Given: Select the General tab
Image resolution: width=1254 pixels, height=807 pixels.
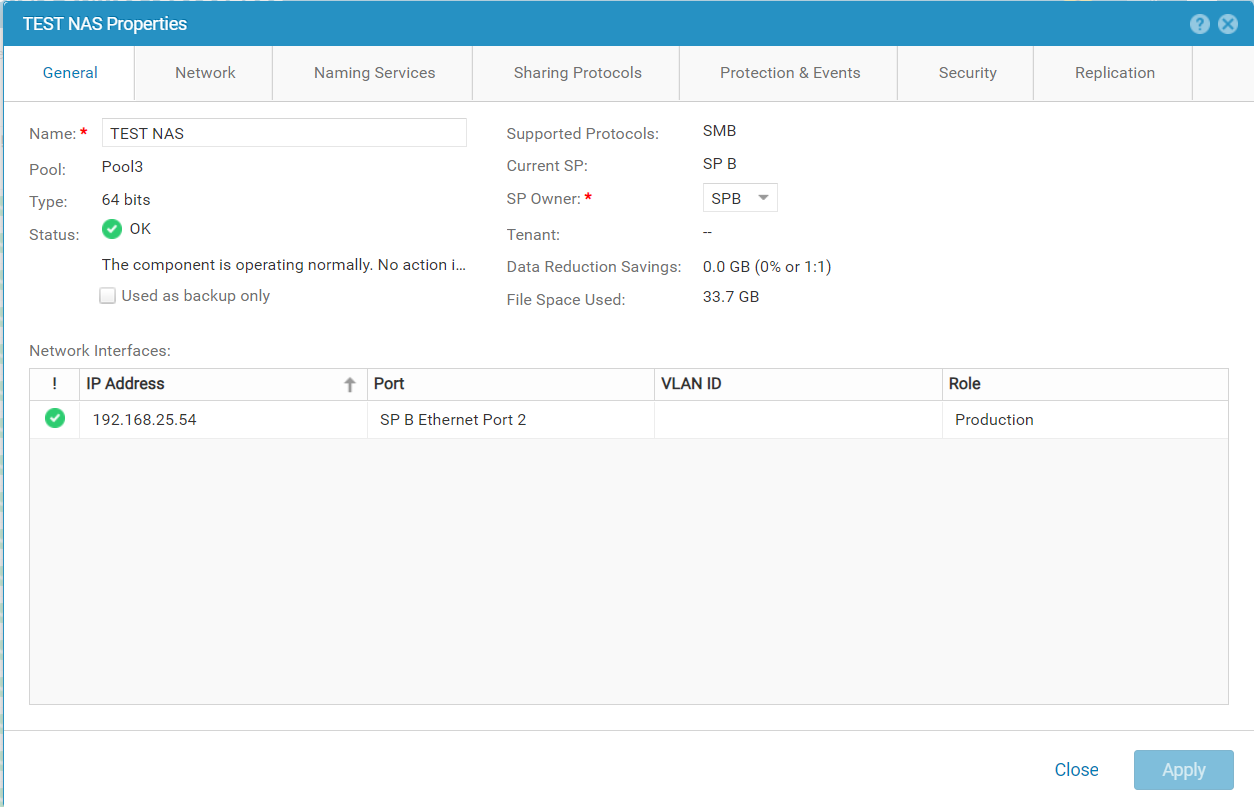Looking at the screenshot, I should [70, 72].
